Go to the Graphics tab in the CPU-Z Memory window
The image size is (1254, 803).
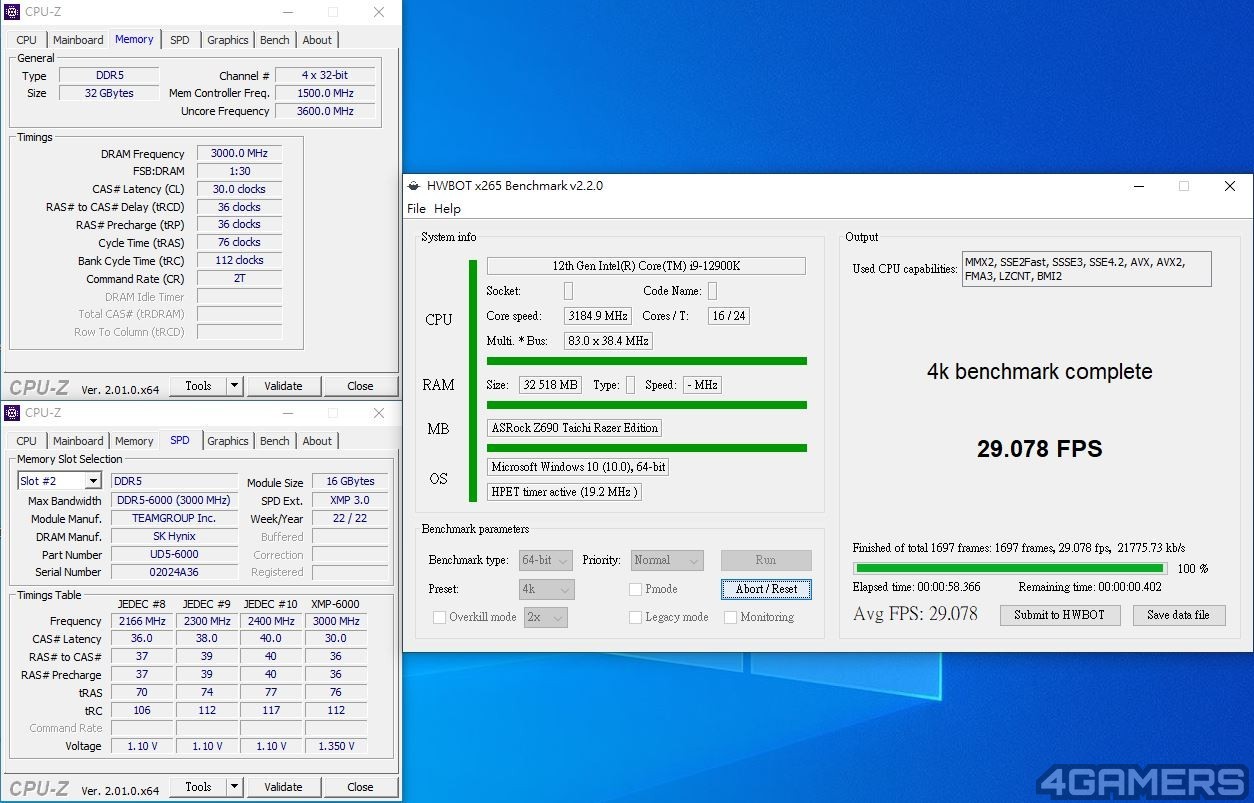(x=228, y=40)
